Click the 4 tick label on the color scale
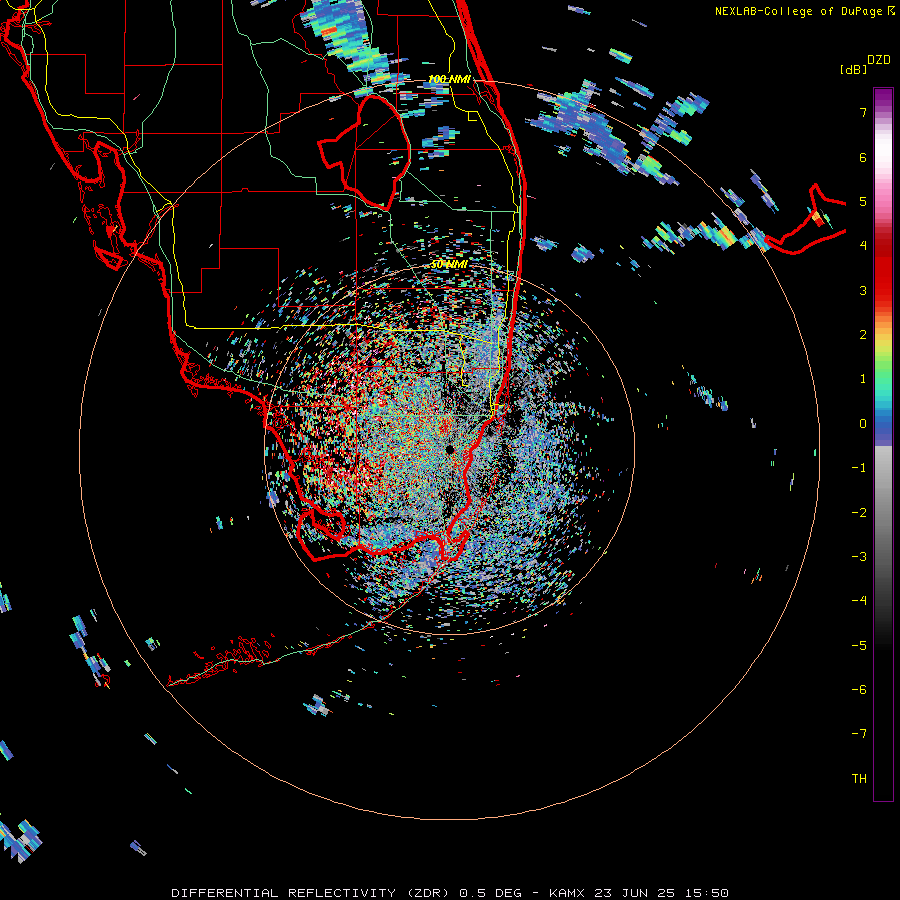The width and height of the screenshot is (900, 900). pyautogui.click(x=863, y=246)
